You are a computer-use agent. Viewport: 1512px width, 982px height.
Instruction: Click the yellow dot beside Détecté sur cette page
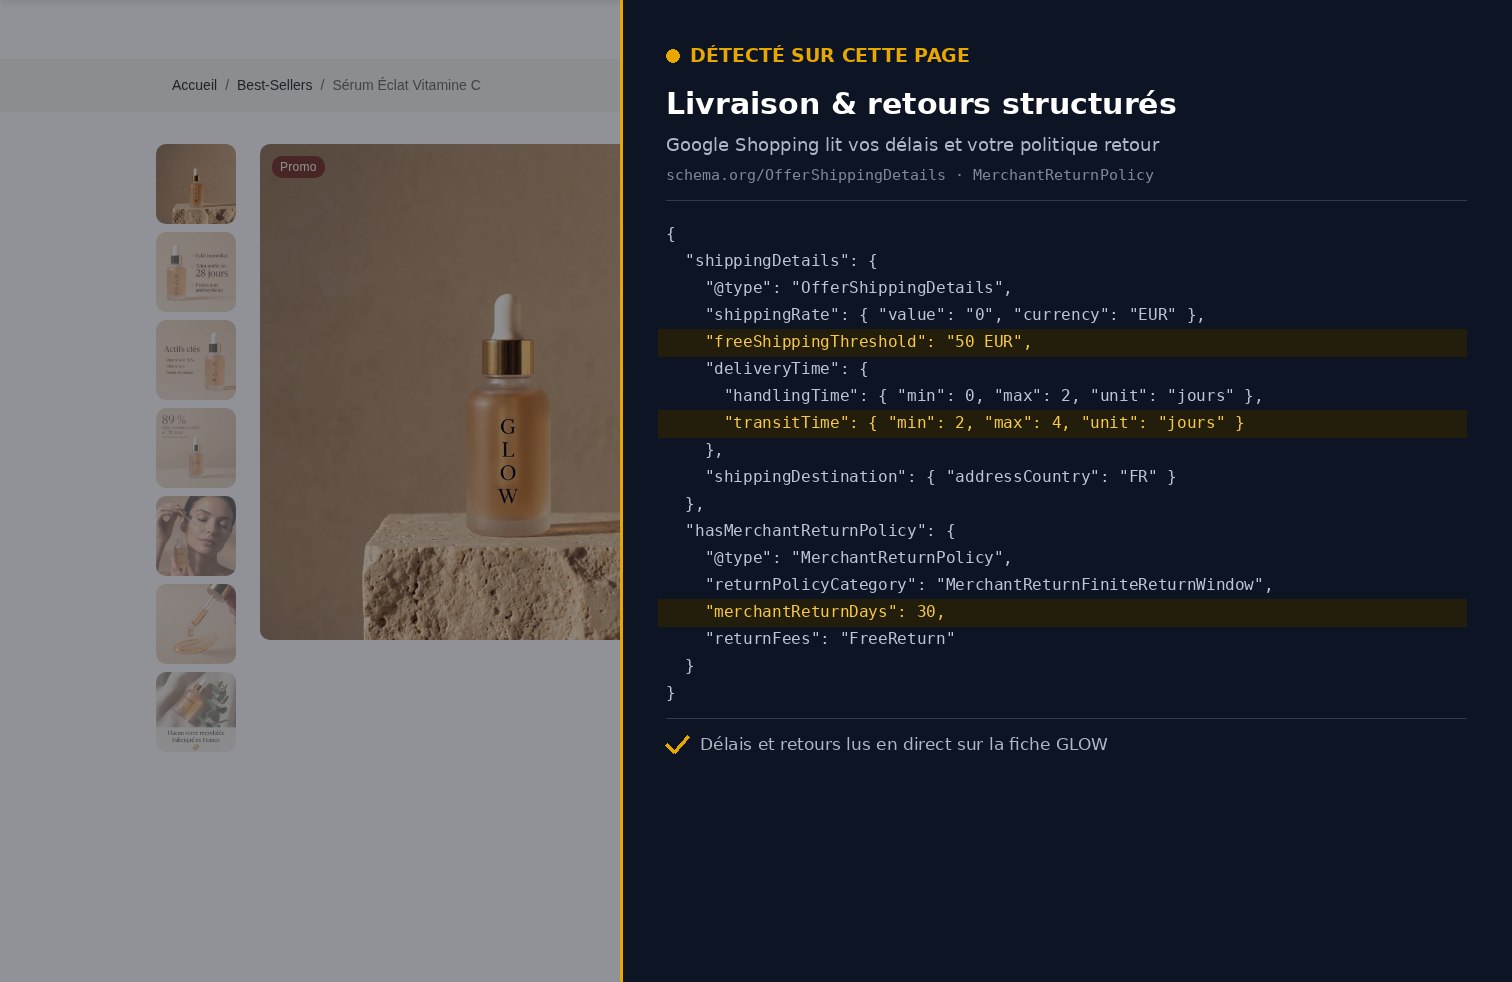coord(673,56)
